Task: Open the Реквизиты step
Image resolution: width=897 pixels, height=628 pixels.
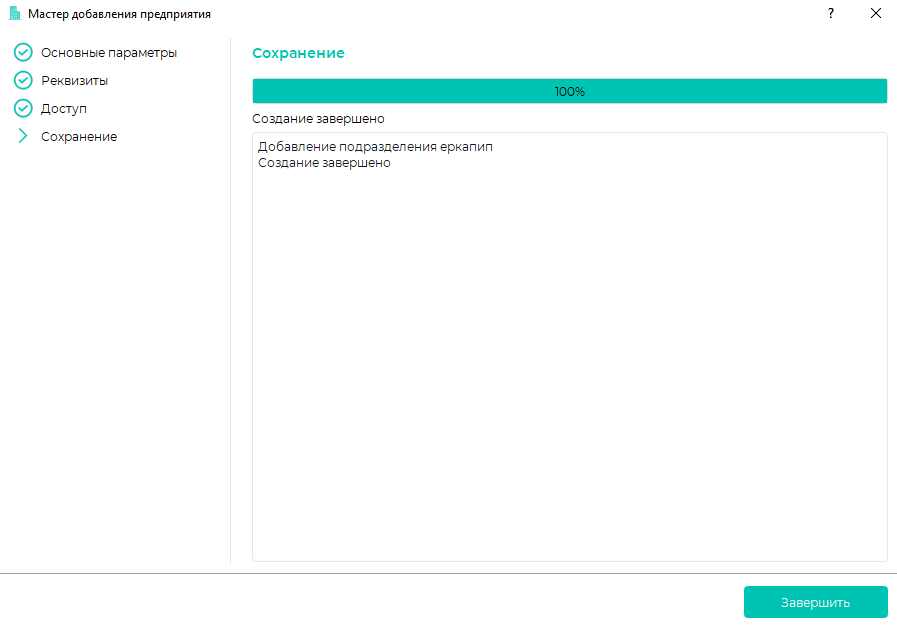Action: [x=74, y=81]
